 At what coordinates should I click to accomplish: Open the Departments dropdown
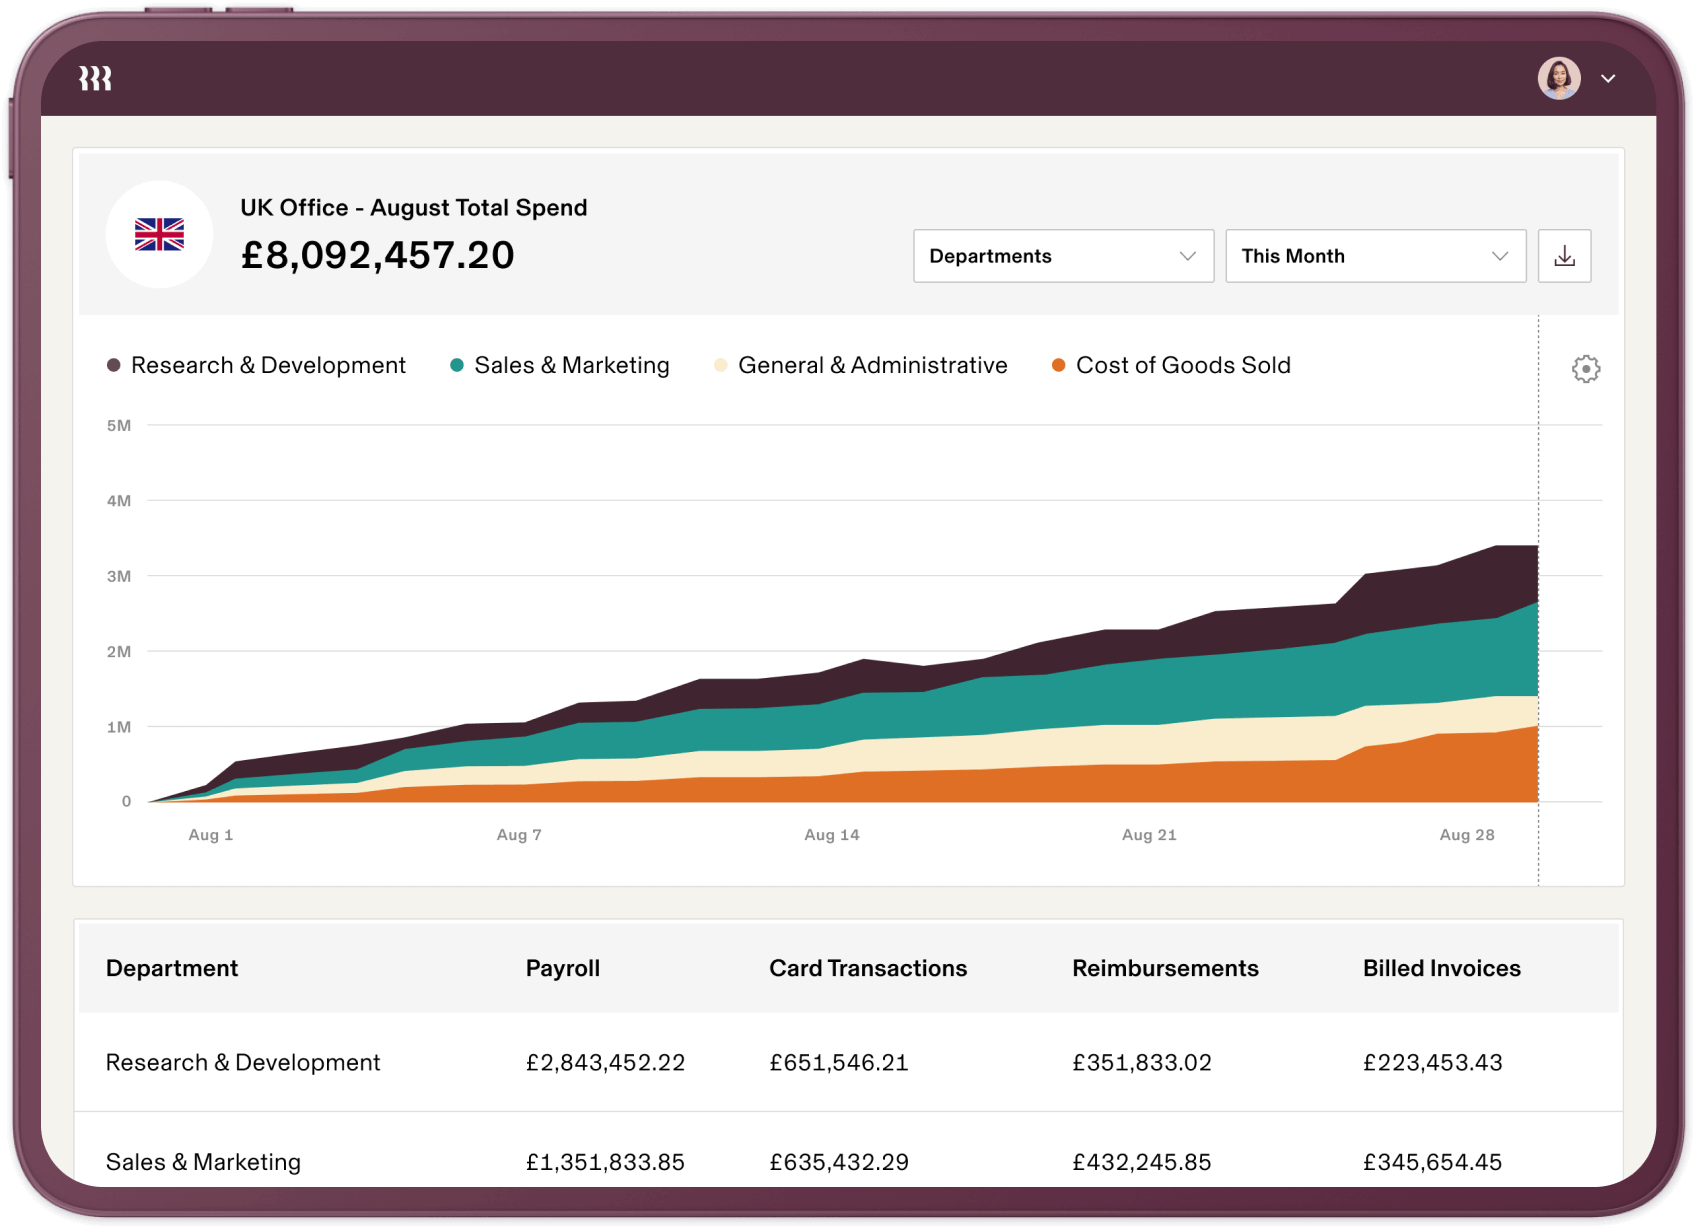(x=1062, y=256)
